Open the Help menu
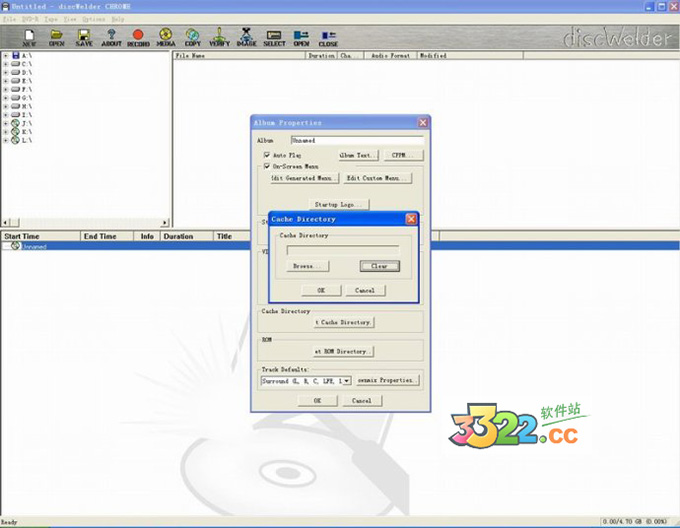 [x=118, y=19]
